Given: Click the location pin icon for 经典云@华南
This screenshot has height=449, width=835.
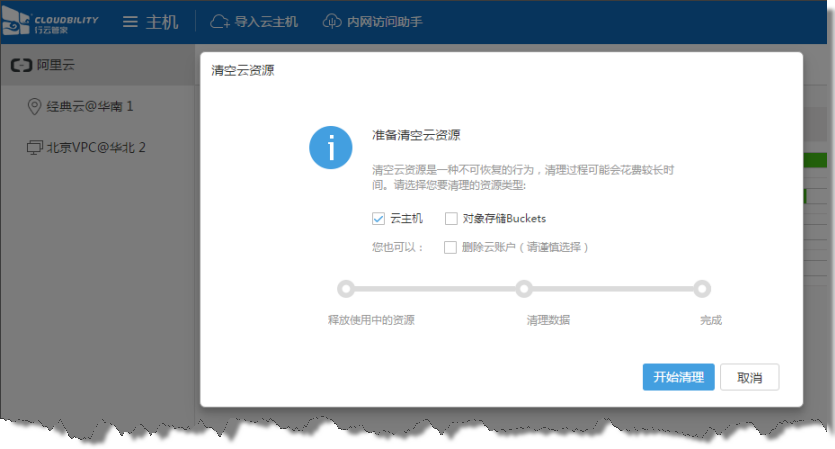Looking at the screenshot, I should pyautogui.click(x=34, y=106).
